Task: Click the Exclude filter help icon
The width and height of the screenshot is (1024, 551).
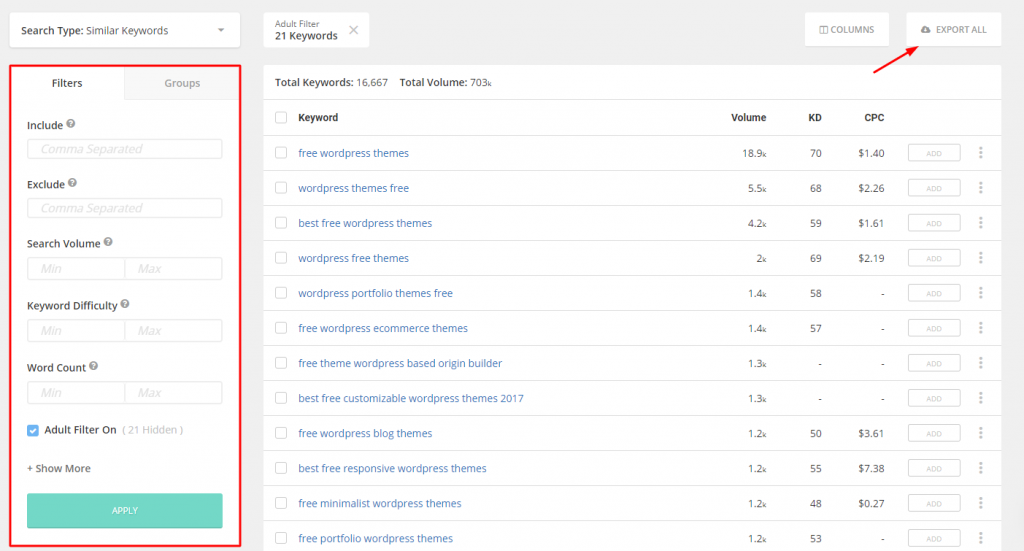Action: click(x=73, y=184)
